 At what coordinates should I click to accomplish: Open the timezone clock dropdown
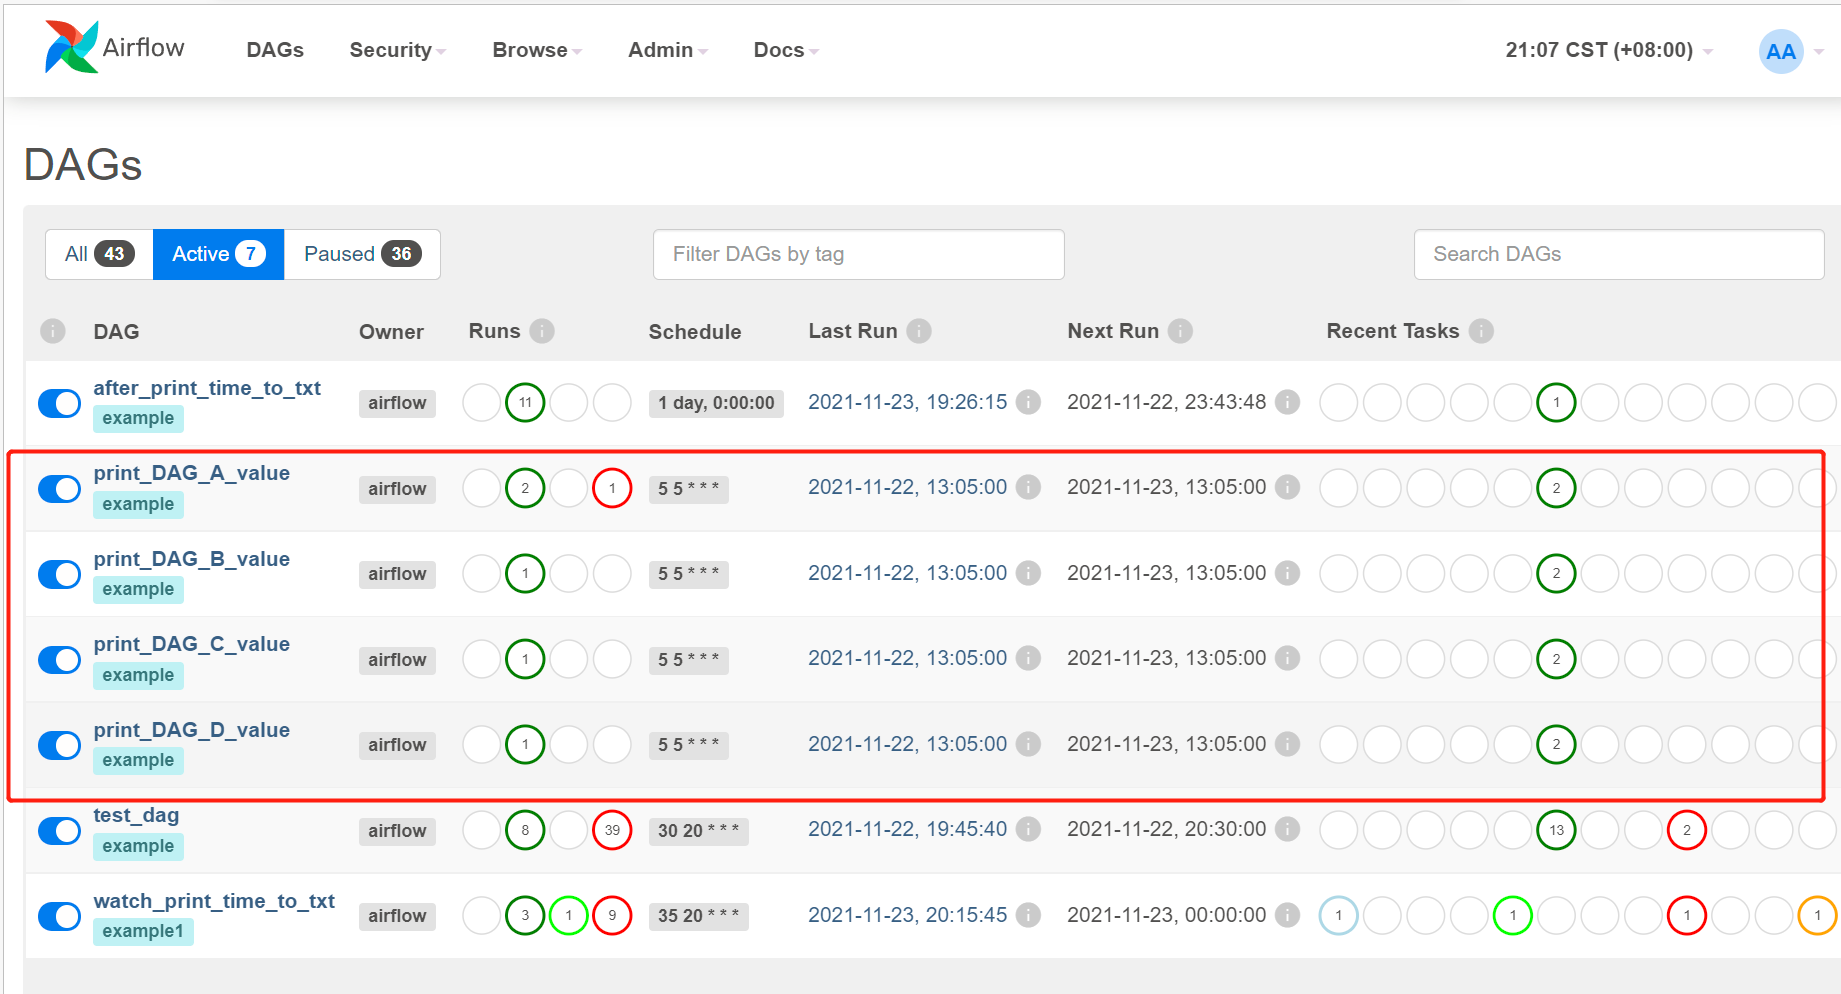[x=1608, y=50]
